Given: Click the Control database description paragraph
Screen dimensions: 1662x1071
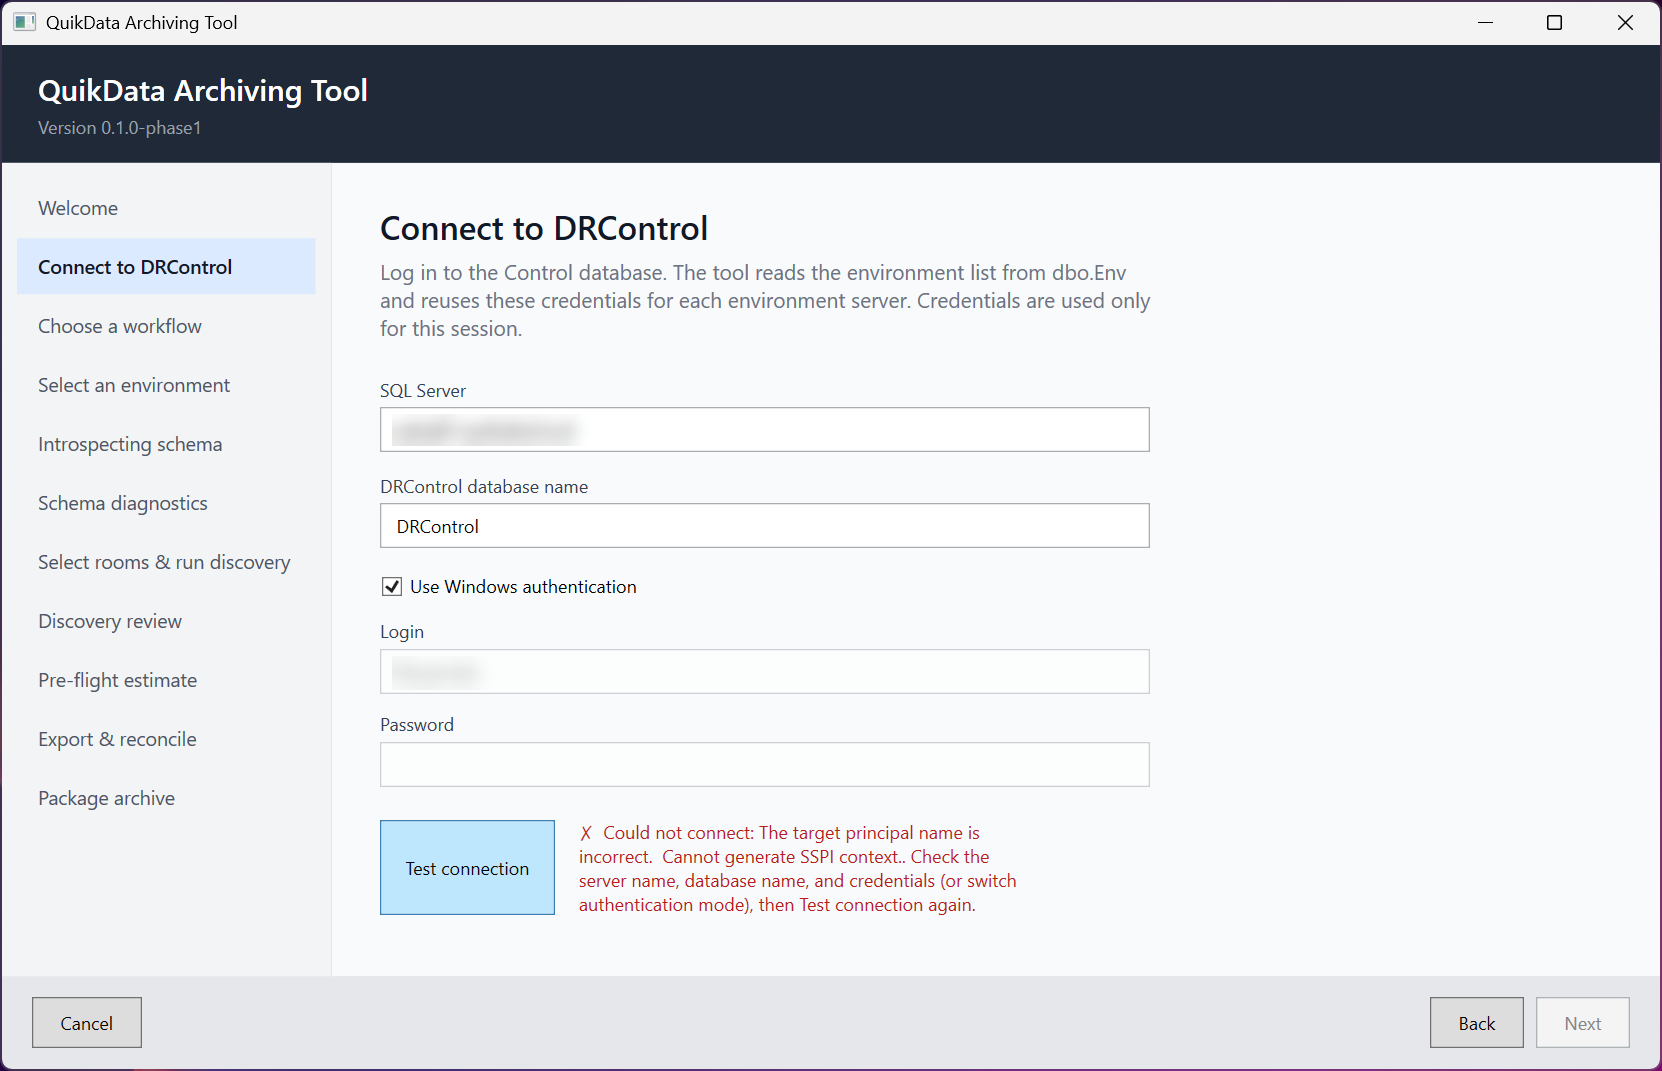Looking at the screenshot, I should tap(765, 301).
